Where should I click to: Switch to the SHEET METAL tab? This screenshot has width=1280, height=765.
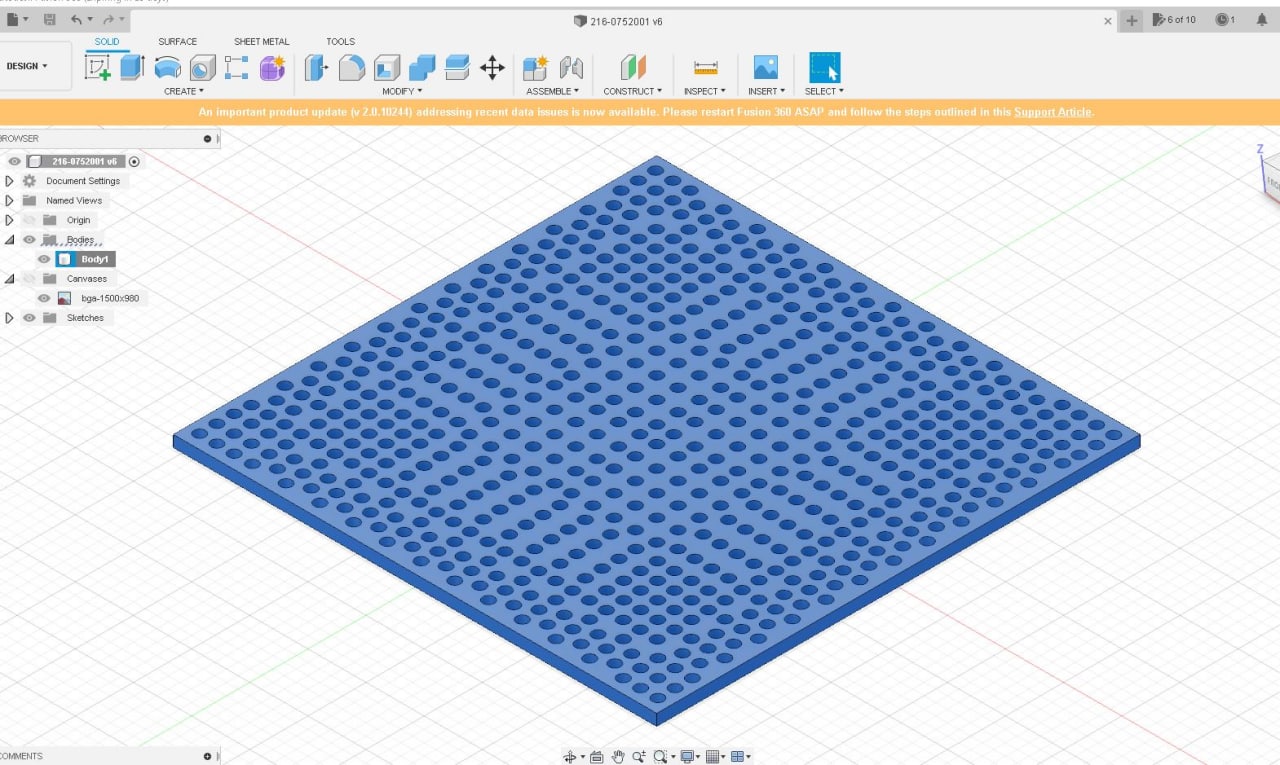261,41
